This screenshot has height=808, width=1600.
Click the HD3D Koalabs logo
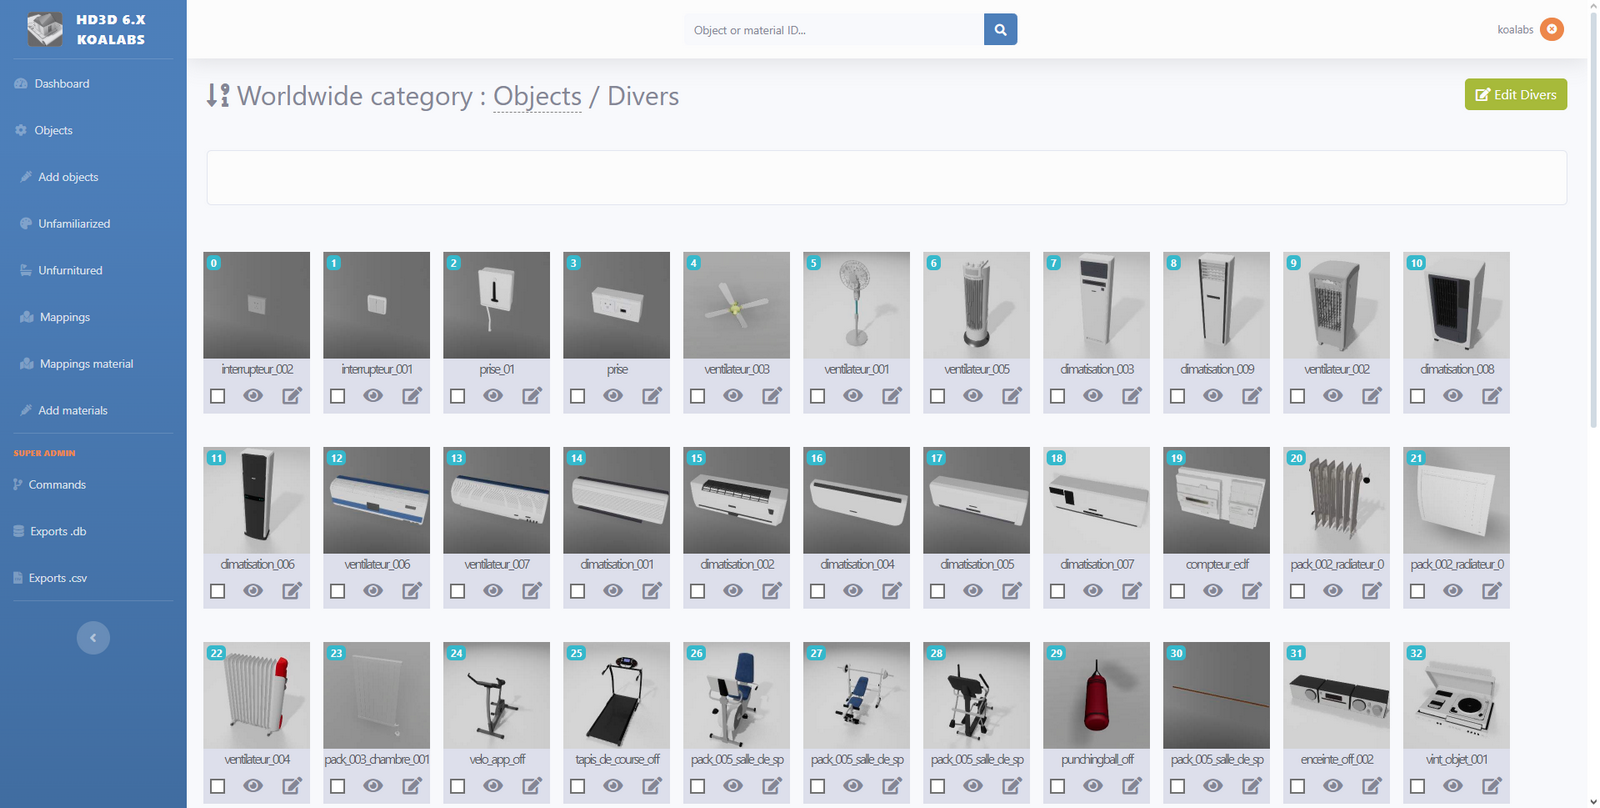point(45,30)
